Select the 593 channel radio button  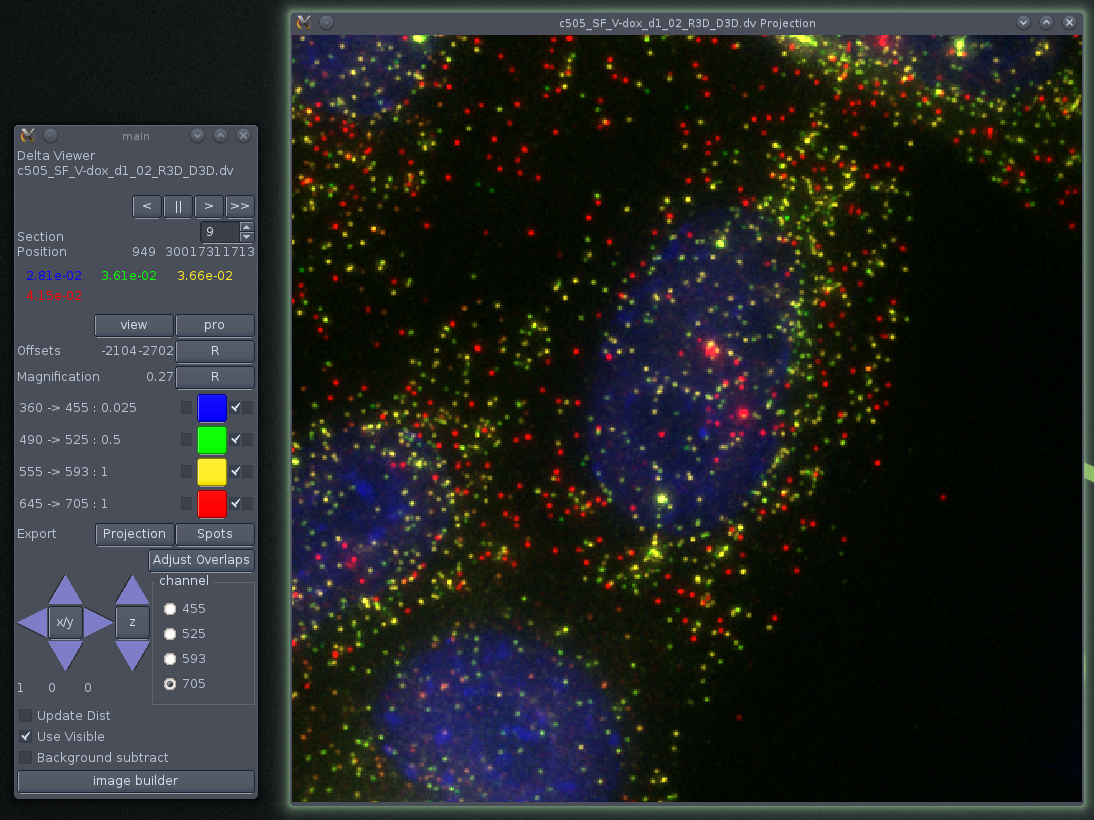[x=170, y=659]
